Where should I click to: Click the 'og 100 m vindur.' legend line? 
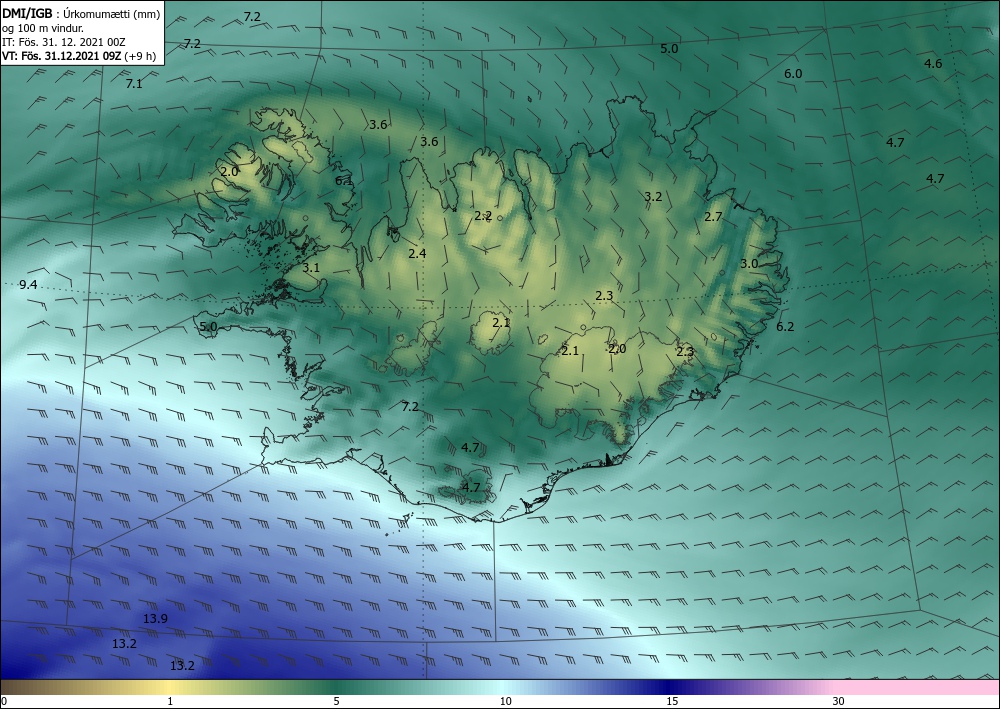click(43, 28)
